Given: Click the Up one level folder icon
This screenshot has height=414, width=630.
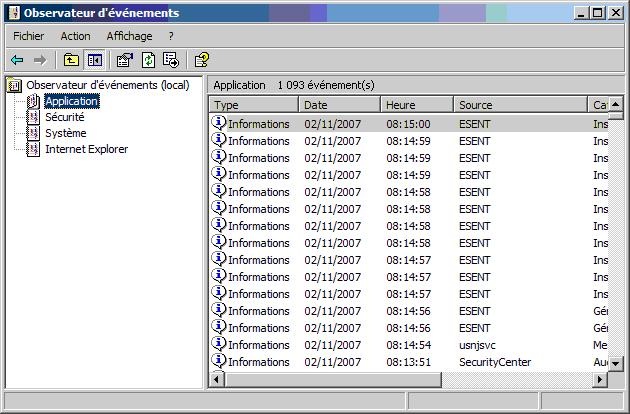Looking at the screenshot, I should pyautogui.click(x=71, y=60).
